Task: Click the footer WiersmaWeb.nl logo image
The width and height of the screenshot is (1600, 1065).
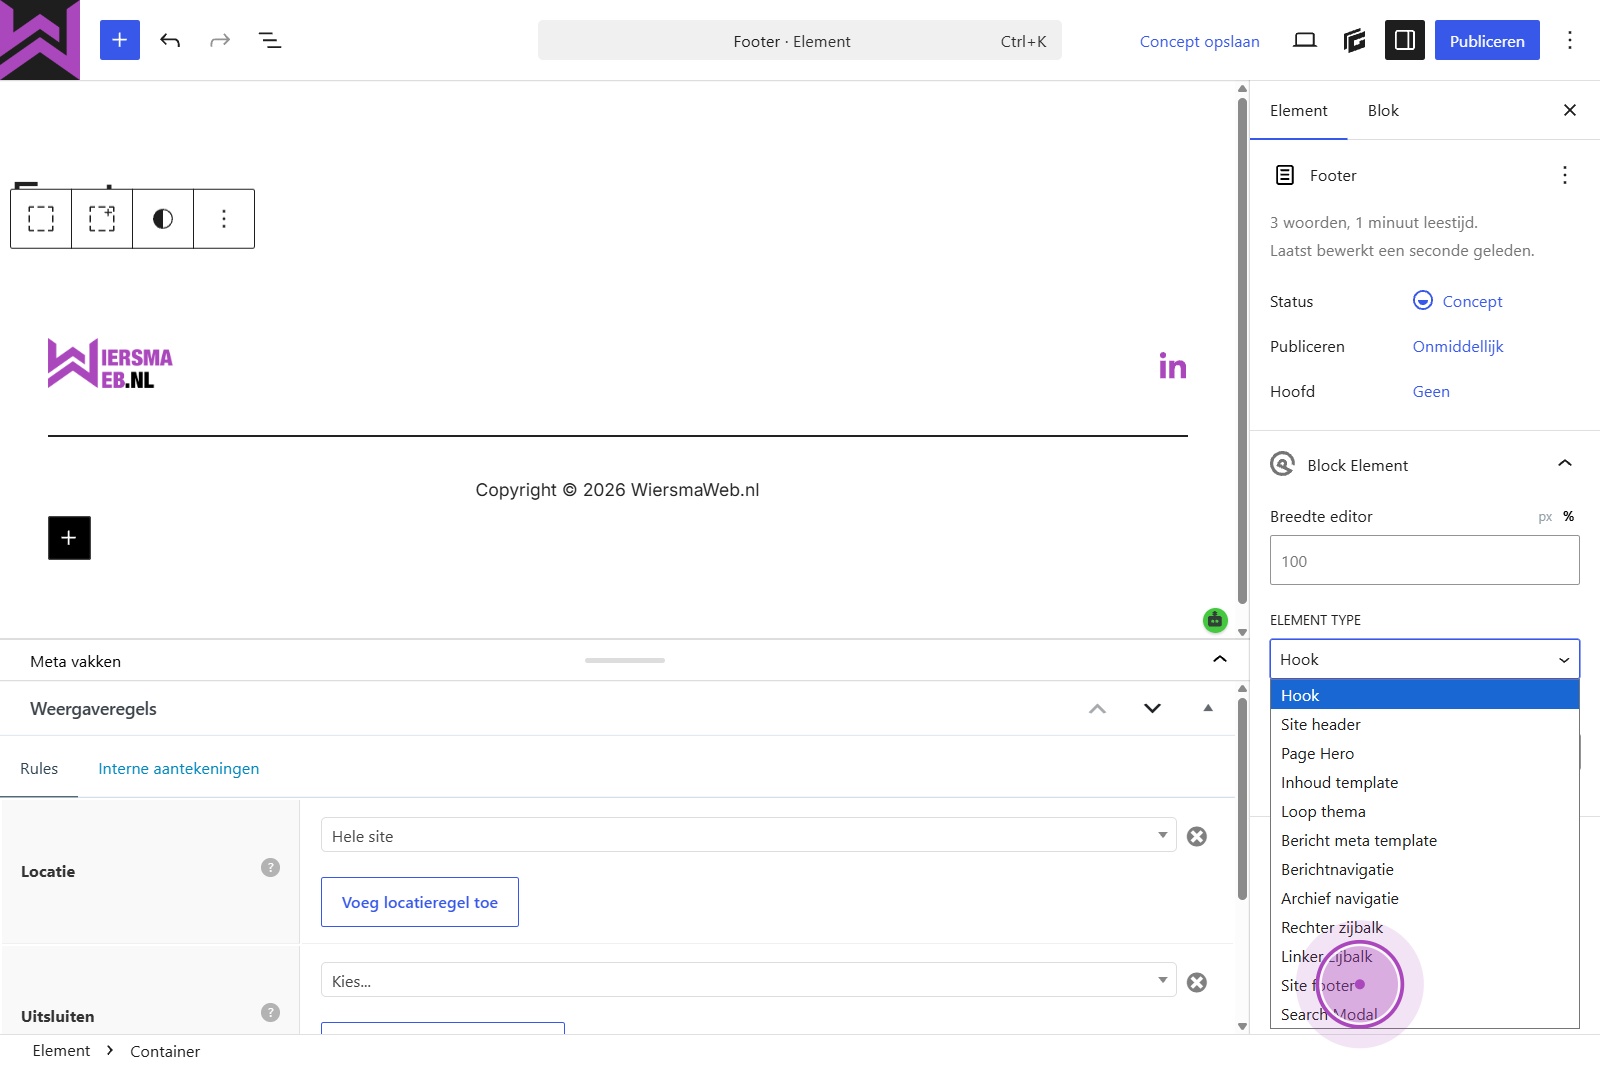Action: coord(110,363)
